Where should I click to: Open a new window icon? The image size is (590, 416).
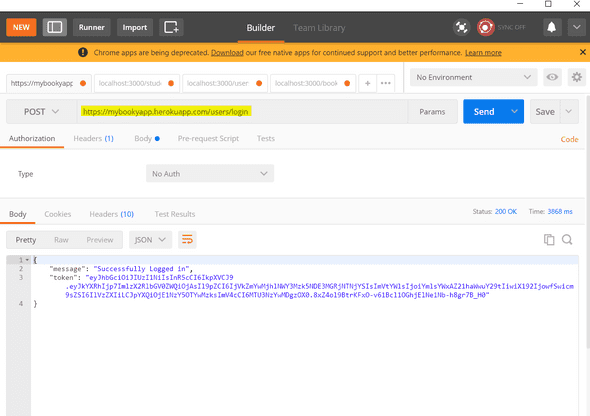[x=171, y=27]
